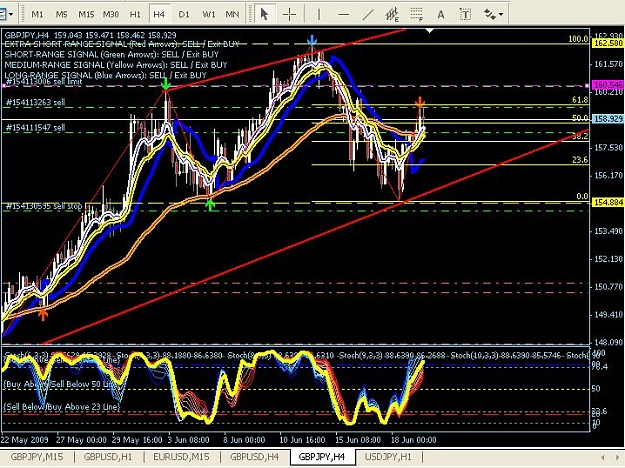
Task: Select the trendline drawing tool
Action: click(368, 15)
